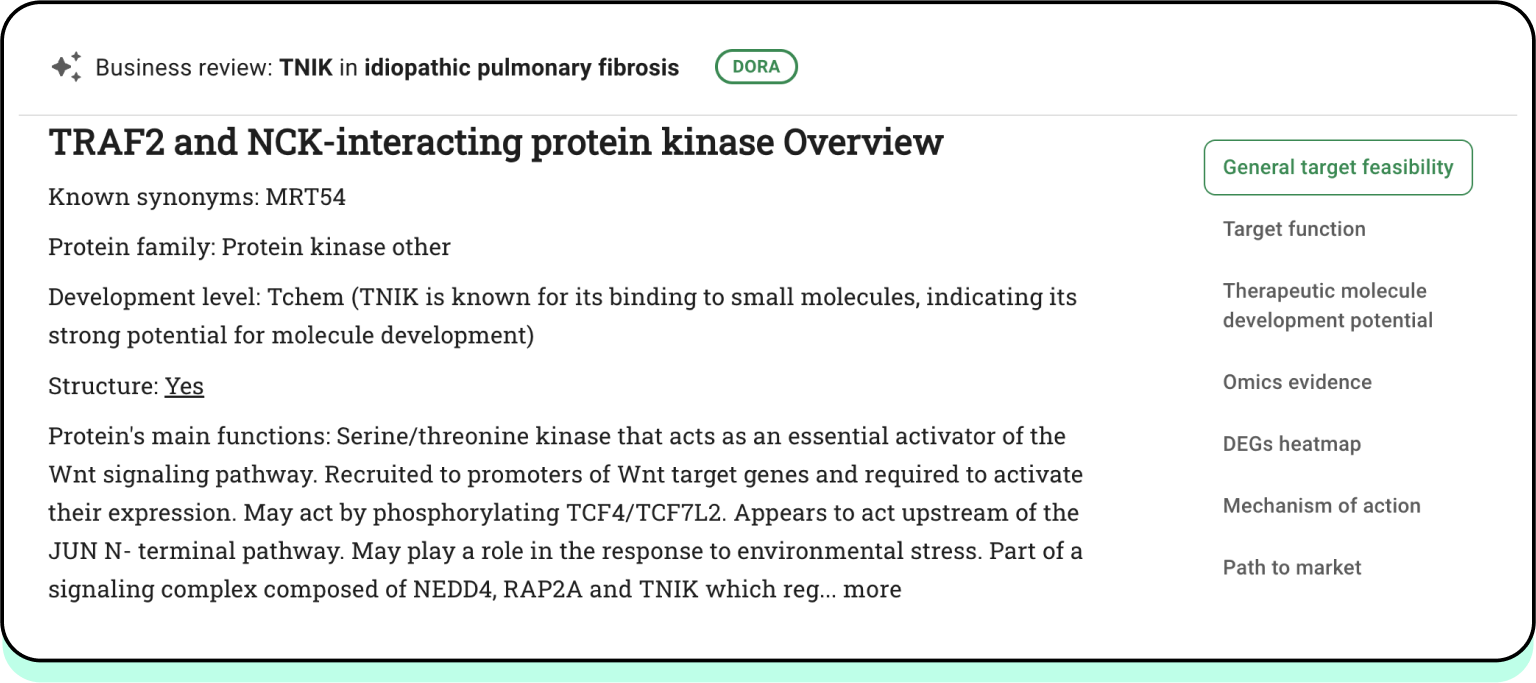Go to the Target function section
The image size is (1536, 683).
pyautogui.click(x=1293, y=229)
